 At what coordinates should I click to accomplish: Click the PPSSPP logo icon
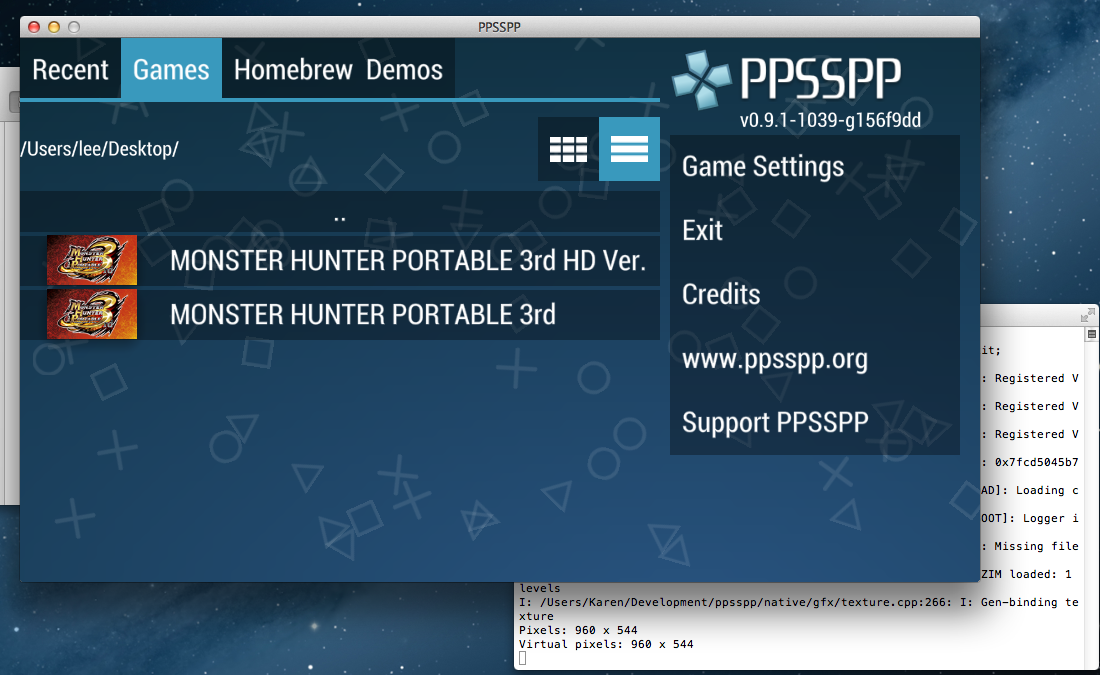pyautogui.click(x=701, y=80)
